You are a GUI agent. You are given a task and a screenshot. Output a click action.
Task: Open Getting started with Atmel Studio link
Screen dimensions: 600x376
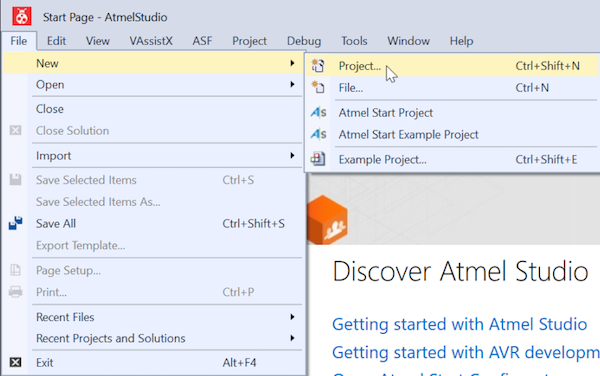pos(459,324)
